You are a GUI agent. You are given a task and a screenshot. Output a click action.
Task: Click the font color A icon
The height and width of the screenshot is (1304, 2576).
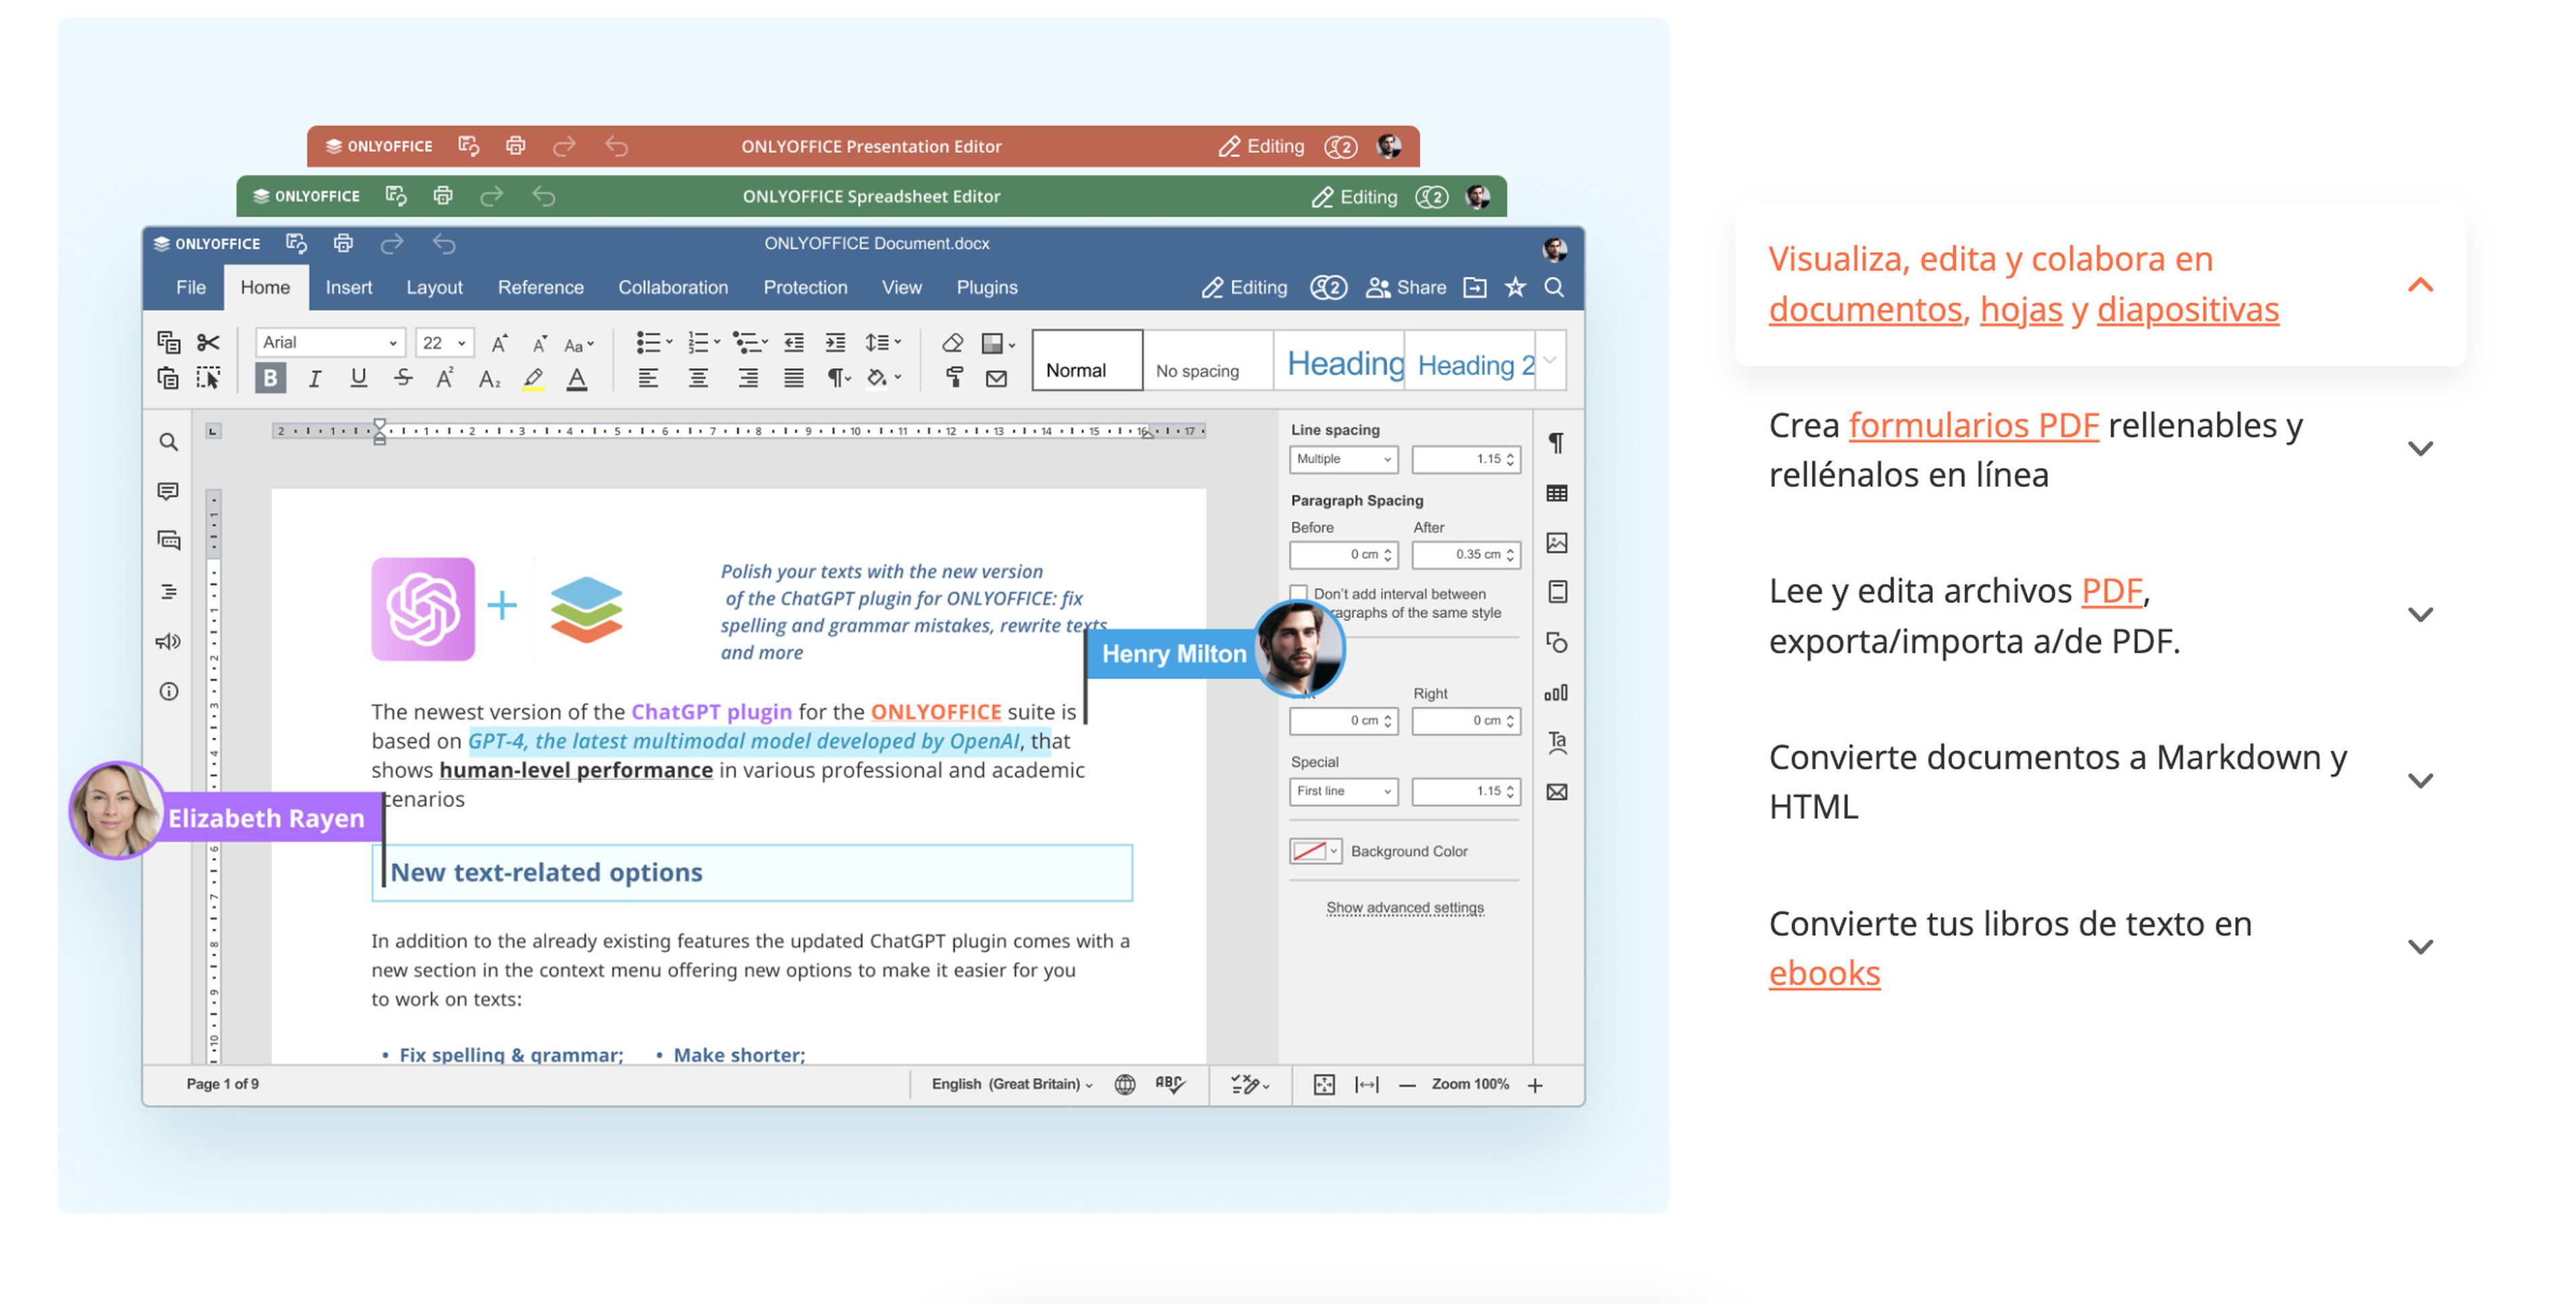click(577, 378)
